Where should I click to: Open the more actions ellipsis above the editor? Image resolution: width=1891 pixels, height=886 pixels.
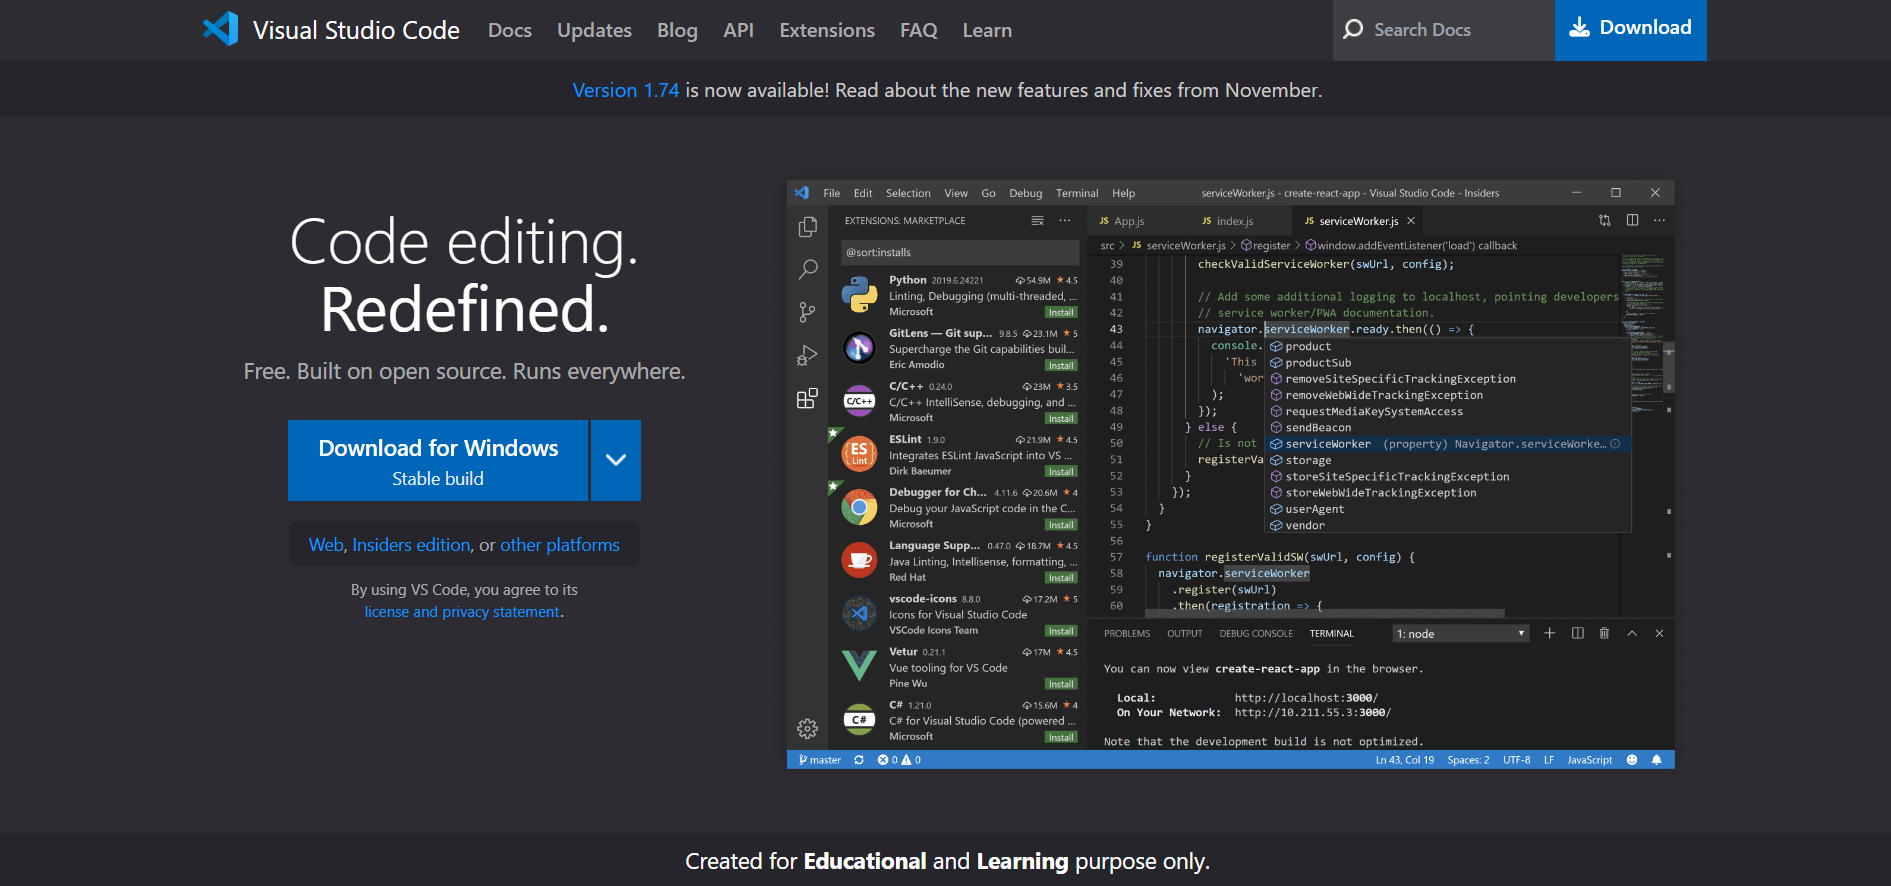tap(1659, 220)
